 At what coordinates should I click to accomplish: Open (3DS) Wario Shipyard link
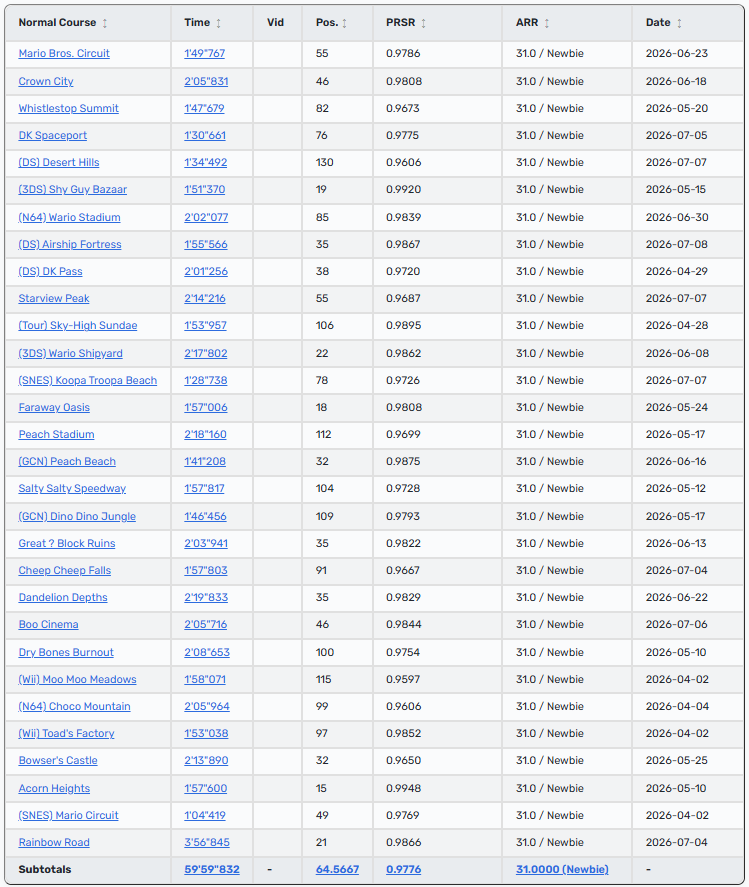coord(70,354)
